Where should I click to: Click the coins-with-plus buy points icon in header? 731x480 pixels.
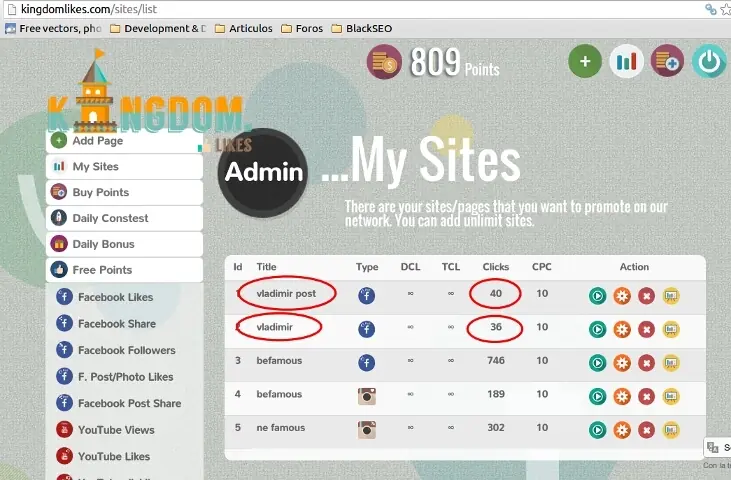(x=667, y=61)
